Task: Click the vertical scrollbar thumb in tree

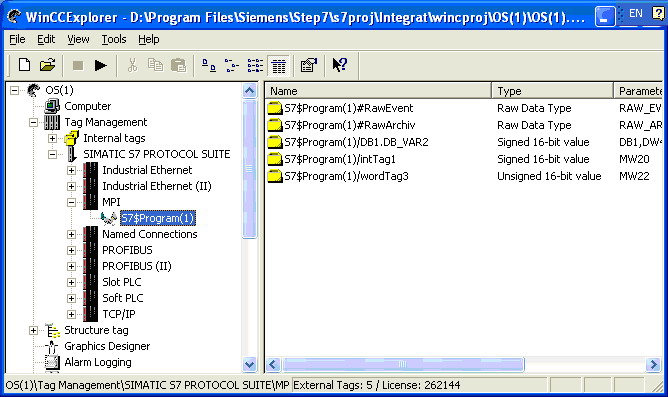Action: [x=249, y=169]
